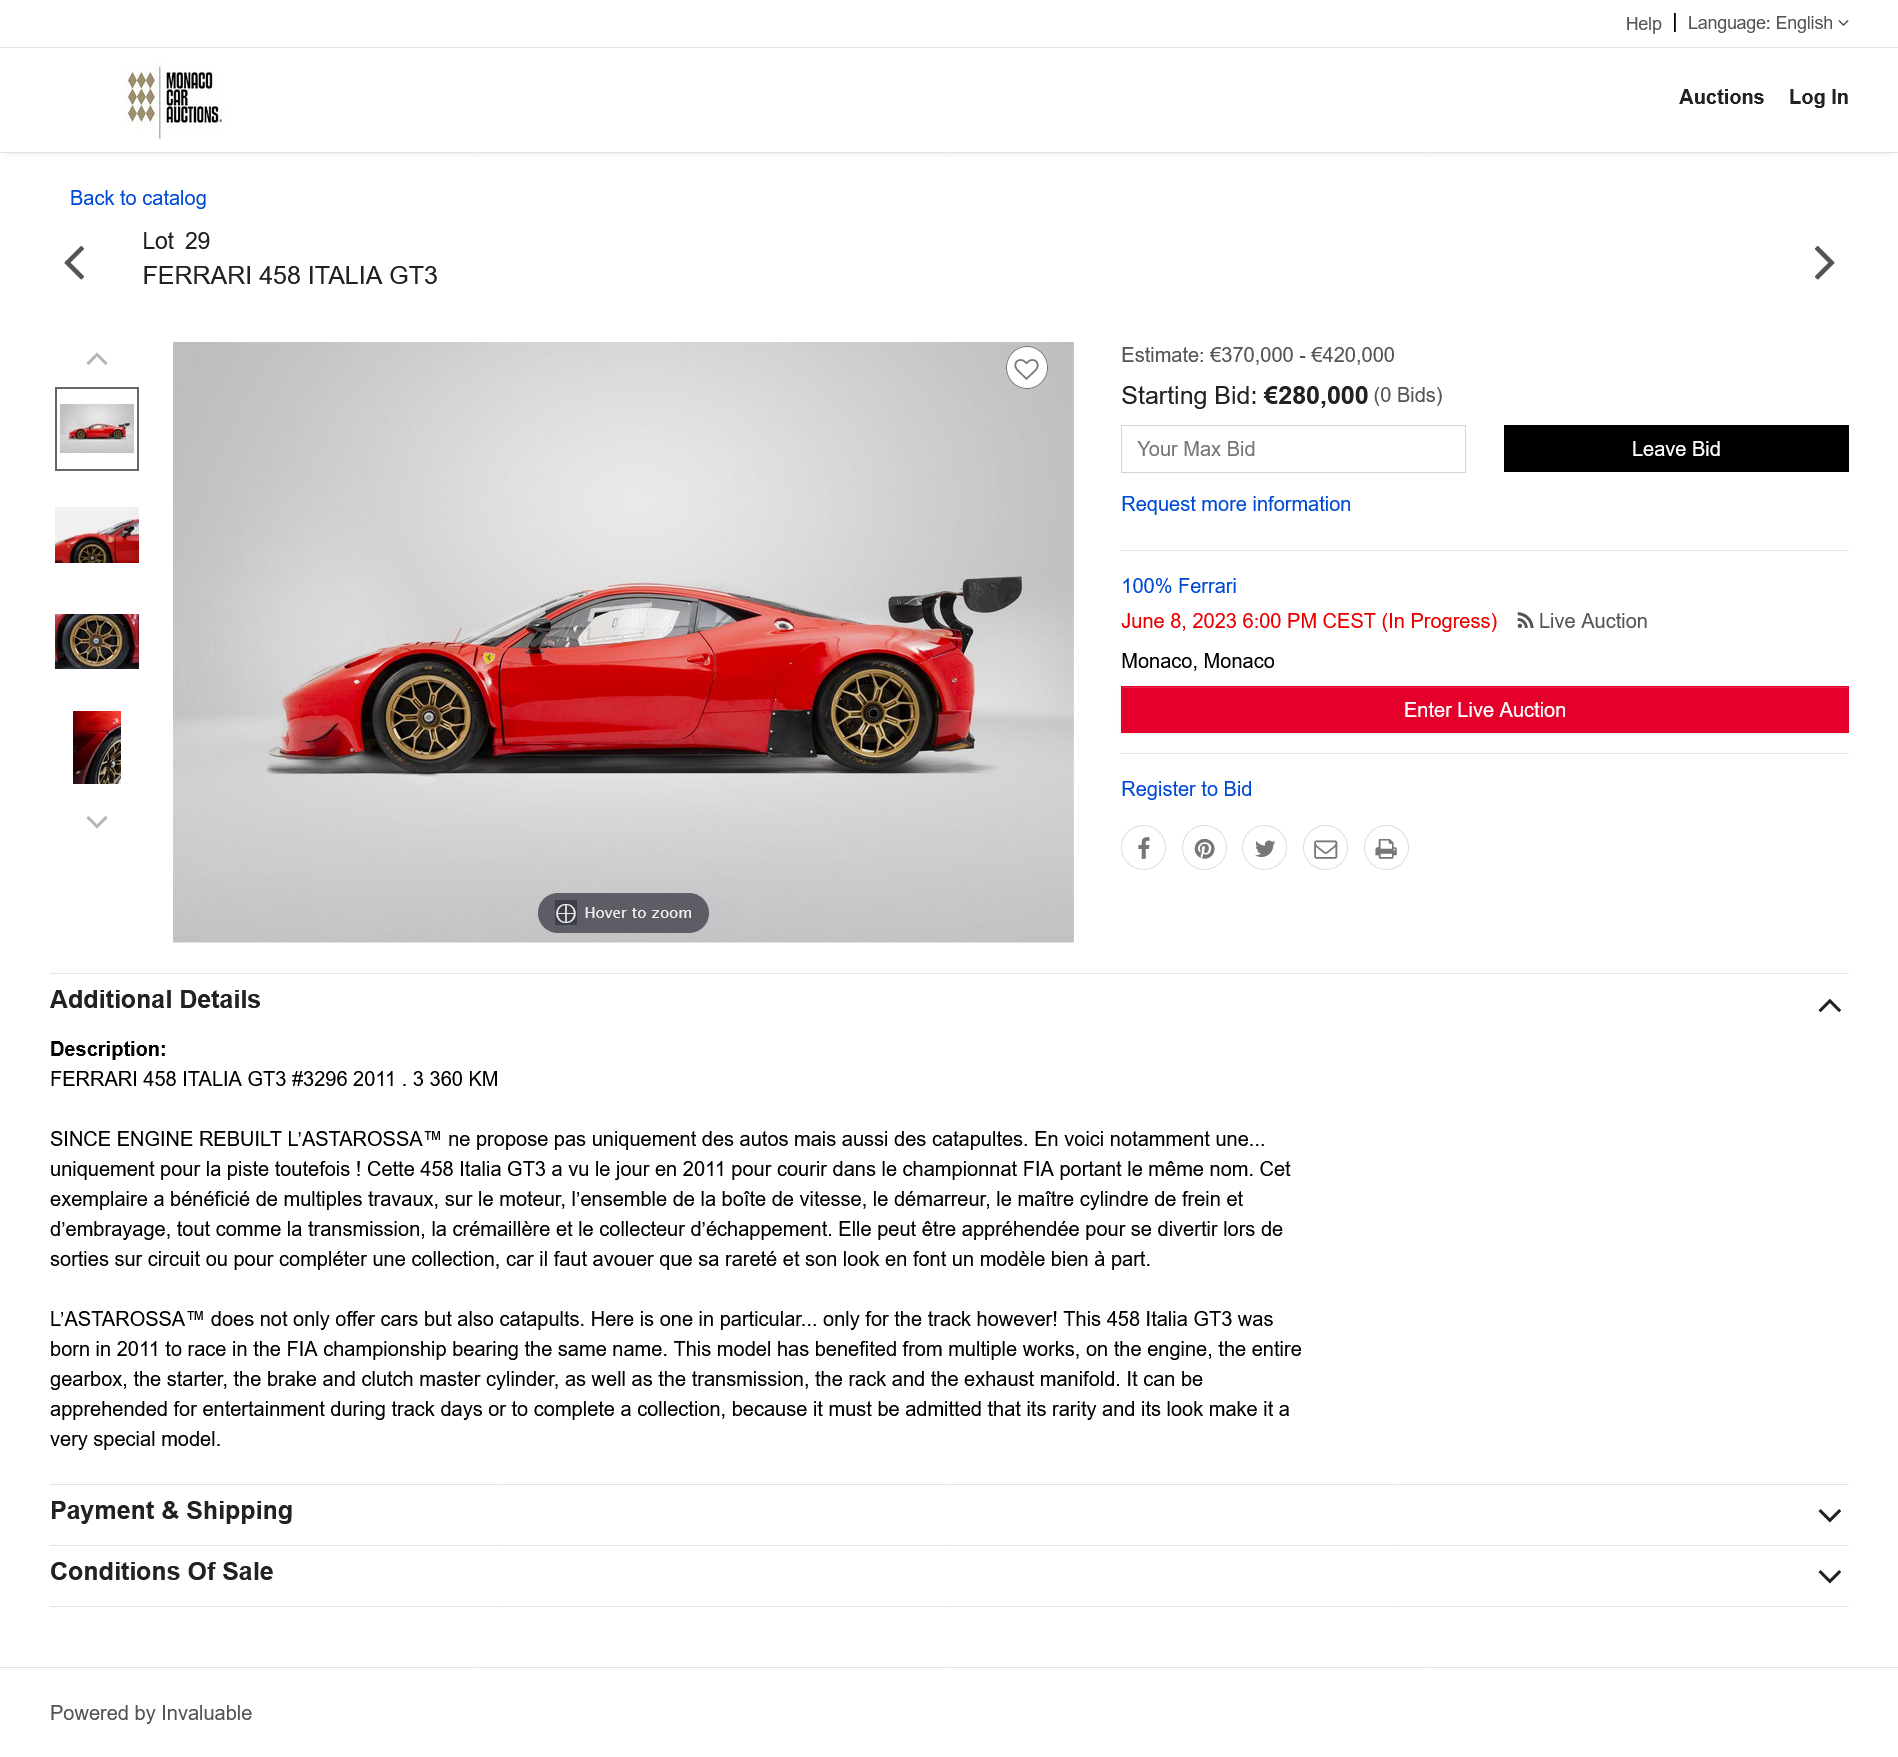Collapse the Additional Details section
Image resolution: width=1898 pixels, height=1757 pixels.
coord(1829,1006)
